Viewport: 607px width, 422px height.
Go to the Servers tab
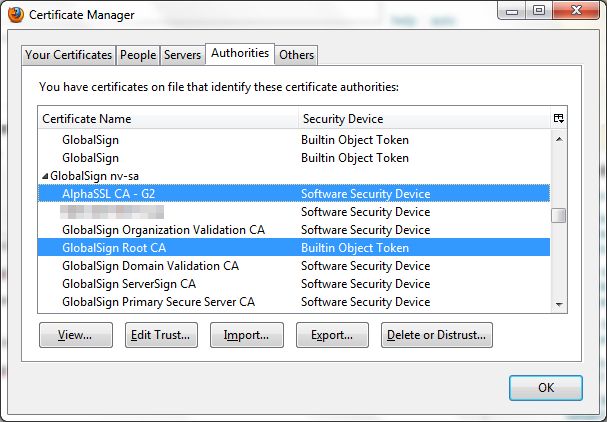point(182,55)
